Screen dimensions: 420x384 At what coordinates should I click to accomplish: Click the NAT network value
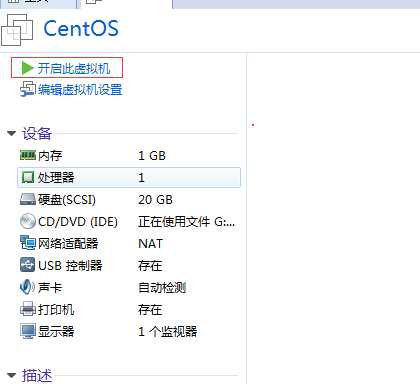[x=150, y=244]
